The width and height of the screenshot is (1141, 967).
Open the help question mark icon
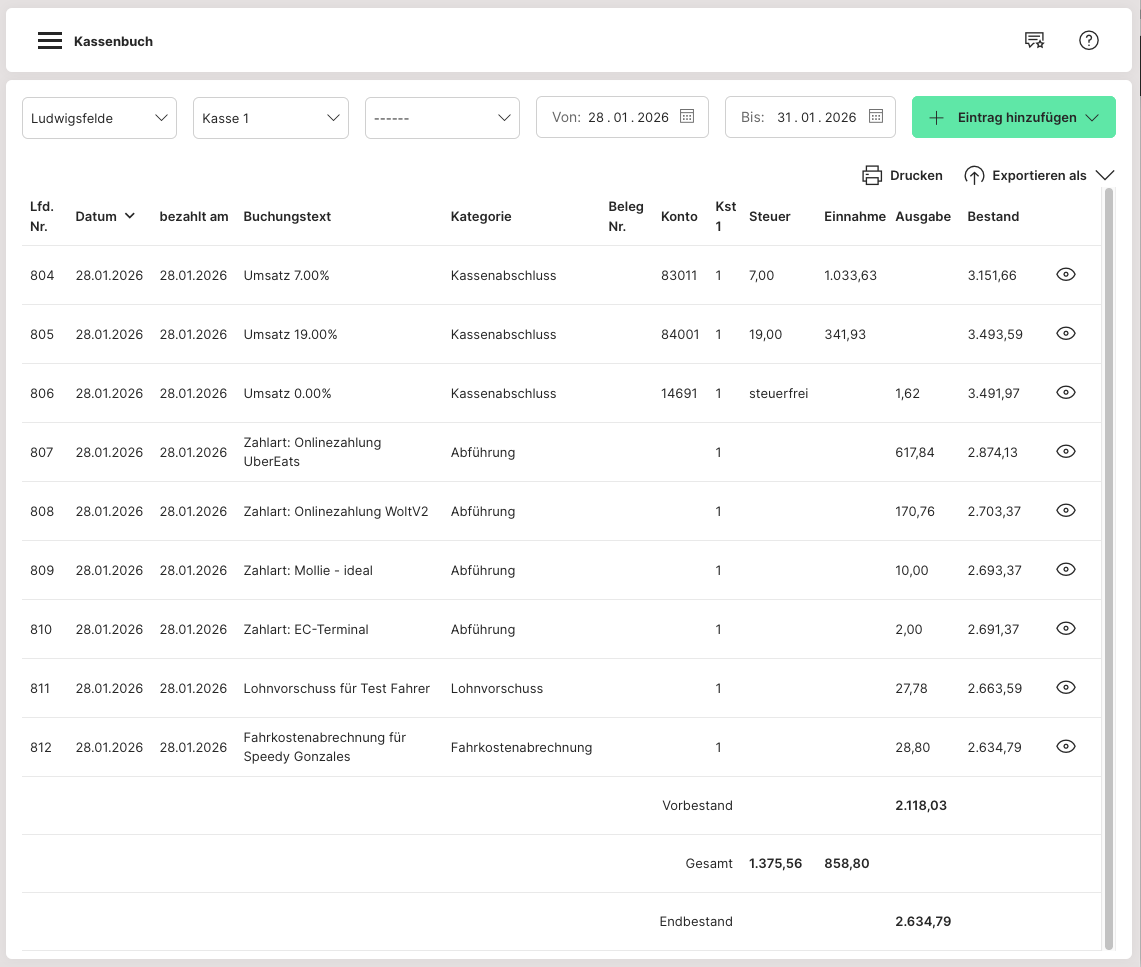[x=1089, y=41]
